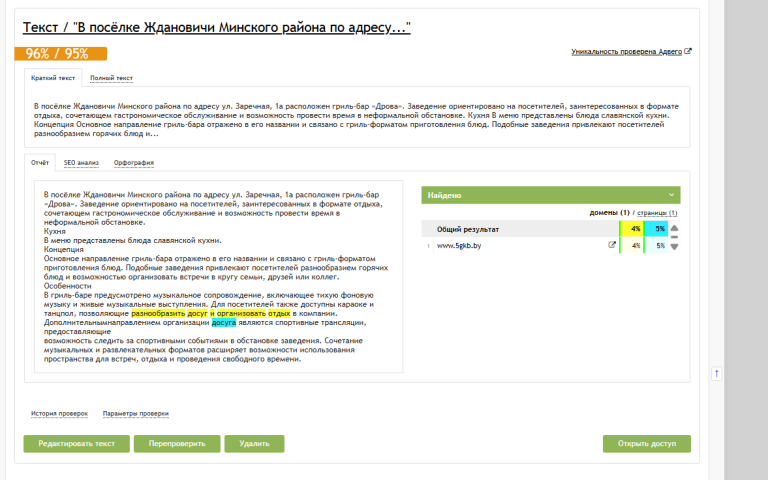Click cyan highlighted word досуга
The height and width of the screenshot is (480, 768).
click(x=224, y=323)
